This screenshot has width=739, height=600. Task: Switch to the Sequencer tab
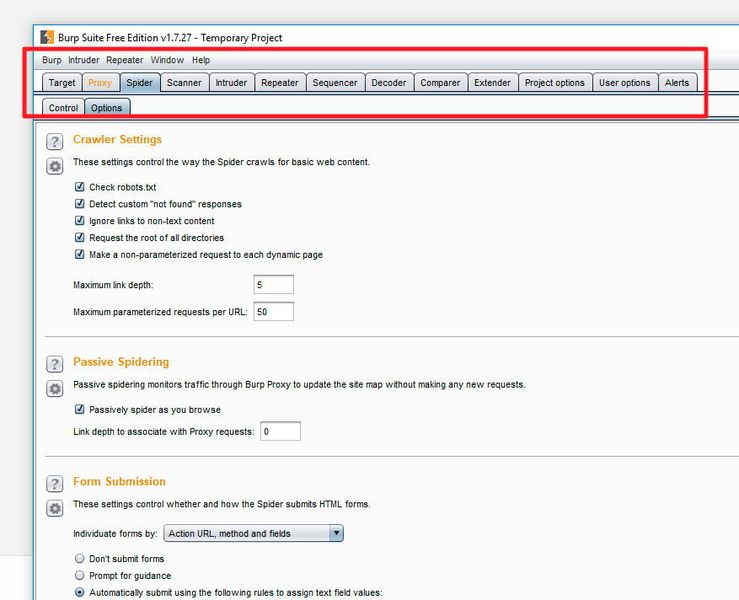tap(335, 82)
